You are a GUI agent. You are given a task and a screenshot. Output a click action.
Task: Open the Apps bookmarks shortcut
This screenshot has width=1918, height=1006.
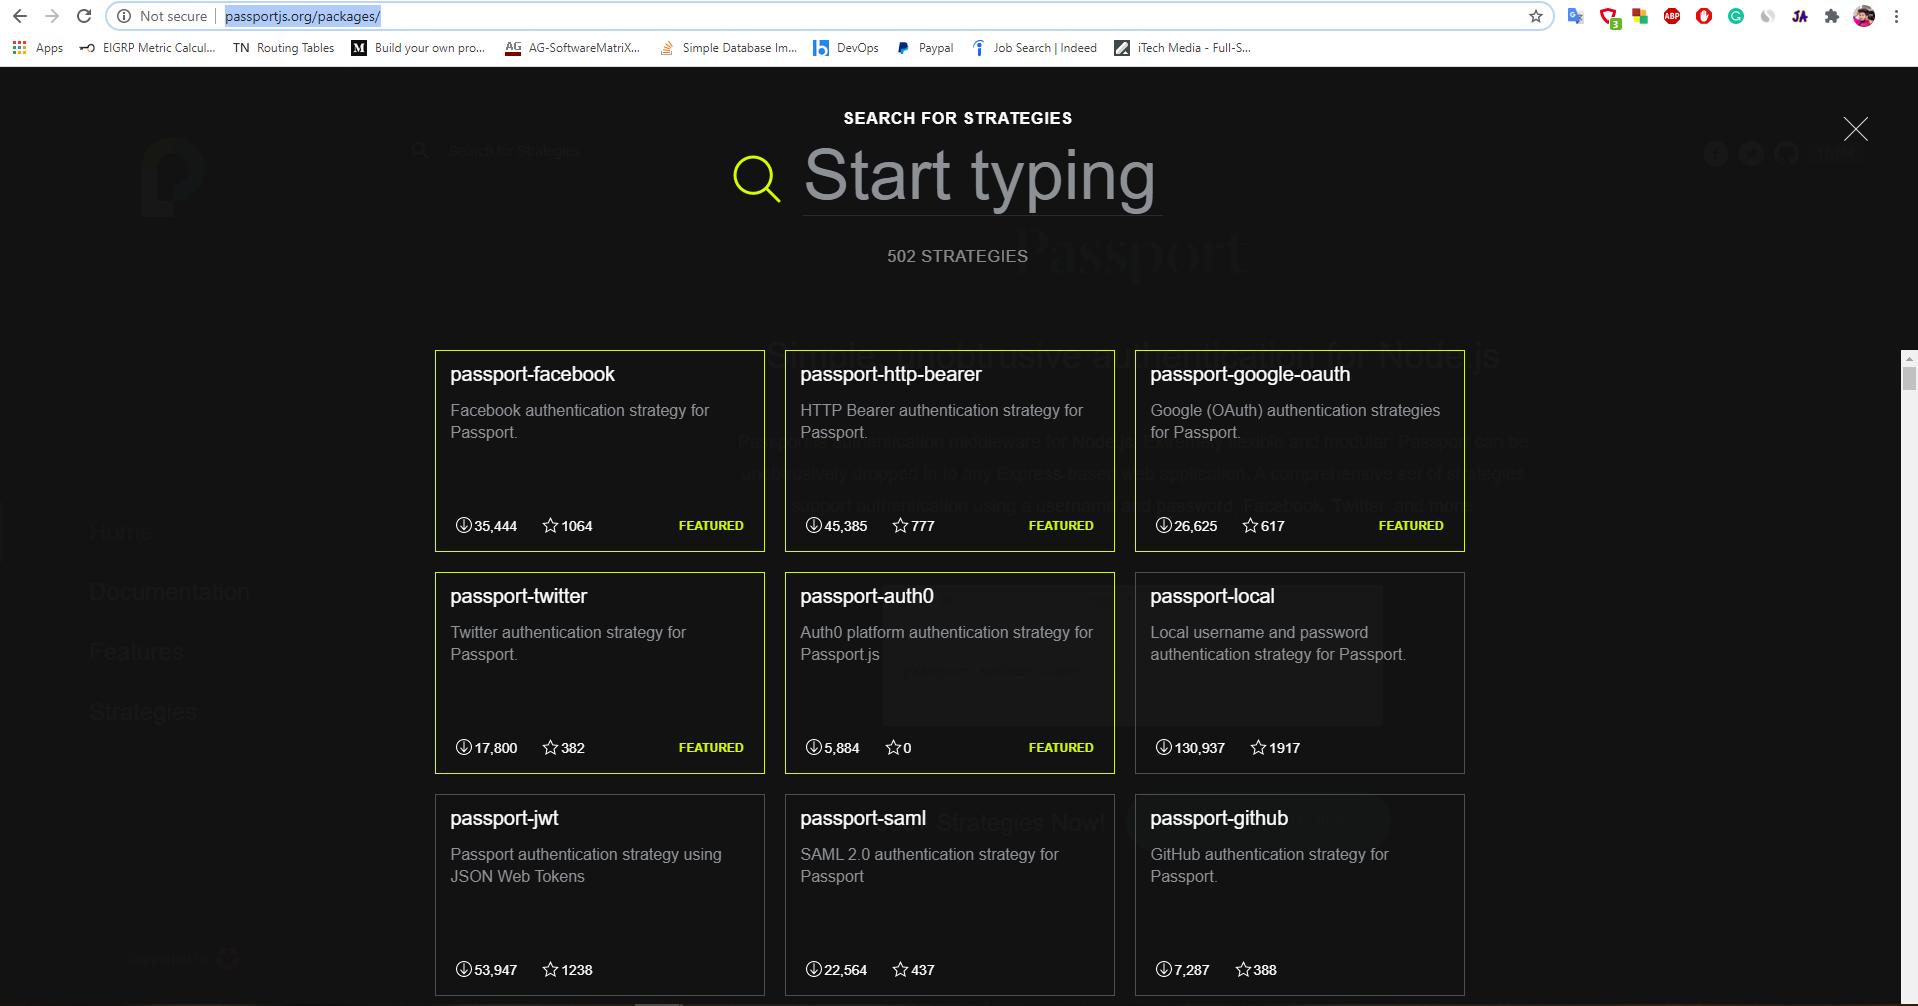click(38, 48)
